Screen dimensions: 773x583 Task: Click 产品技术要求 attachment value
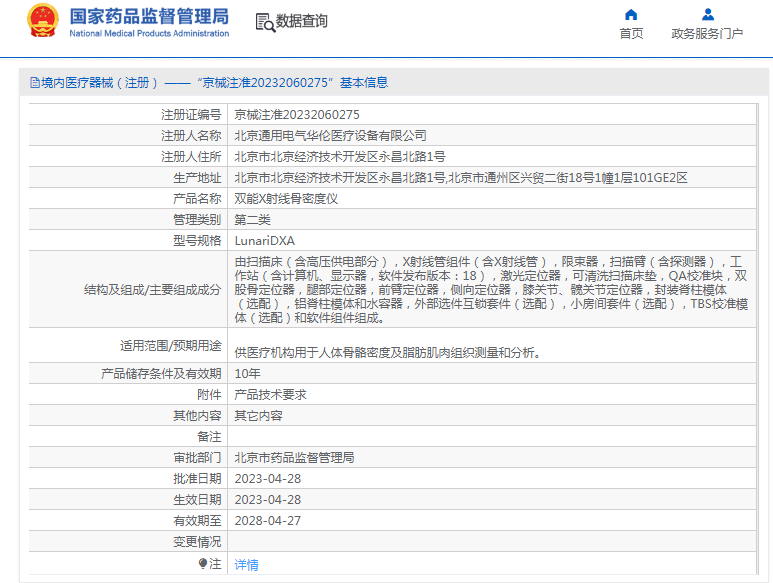pos(270,395)
